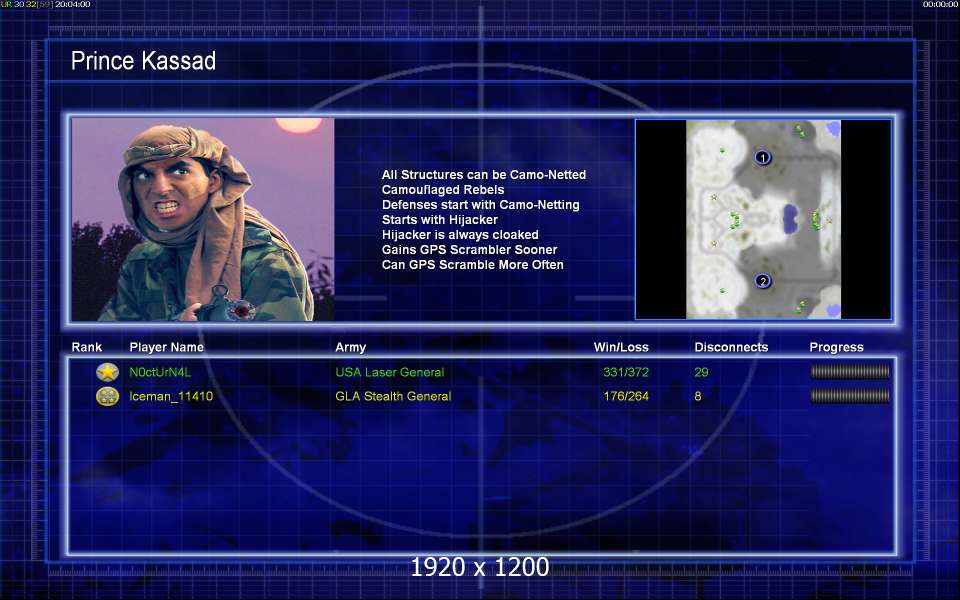
Task: Click start position marker 2 on the map
Action: click(762, 281)
